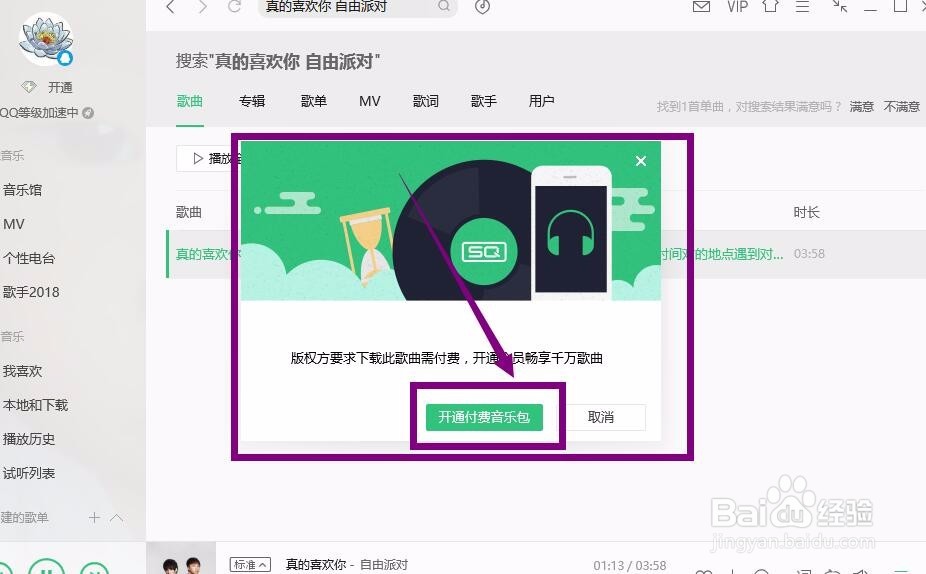
Task: Open 本地和下载 in the sidebar
Action: pyautogui.click(x=35, y=405)
